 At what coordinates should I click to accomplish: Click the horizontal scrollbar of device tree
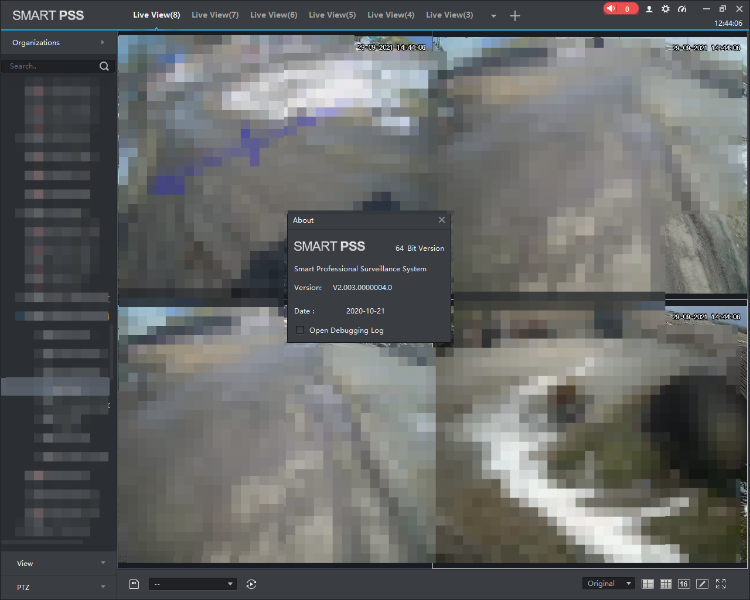[42, 542]
